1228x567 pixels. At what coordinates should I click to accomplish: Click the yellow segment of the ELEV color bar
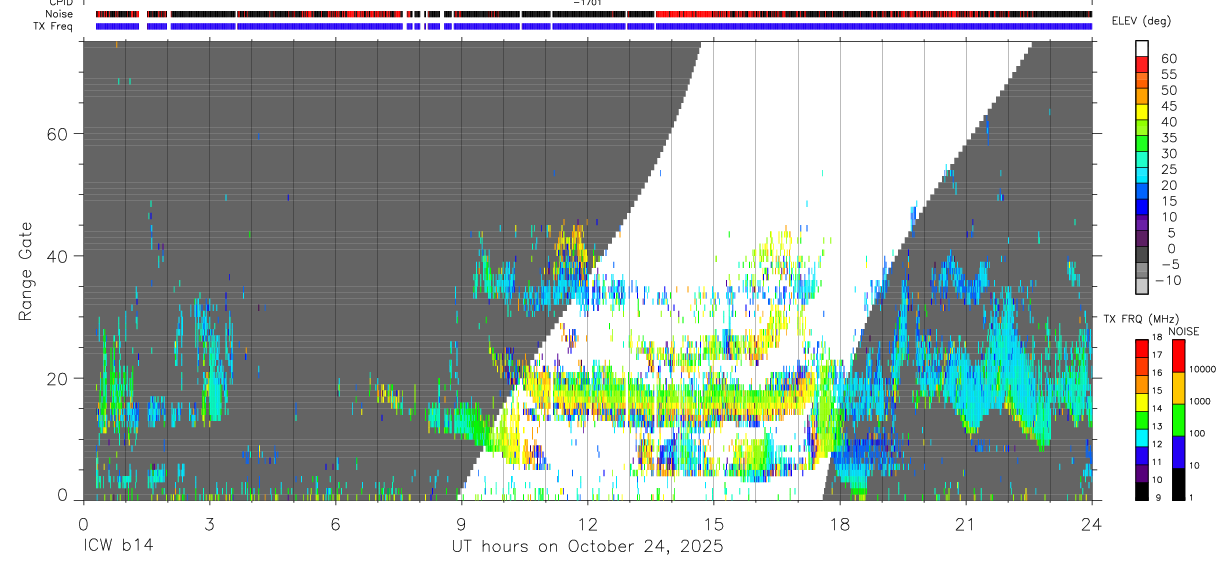point(1142,114)
